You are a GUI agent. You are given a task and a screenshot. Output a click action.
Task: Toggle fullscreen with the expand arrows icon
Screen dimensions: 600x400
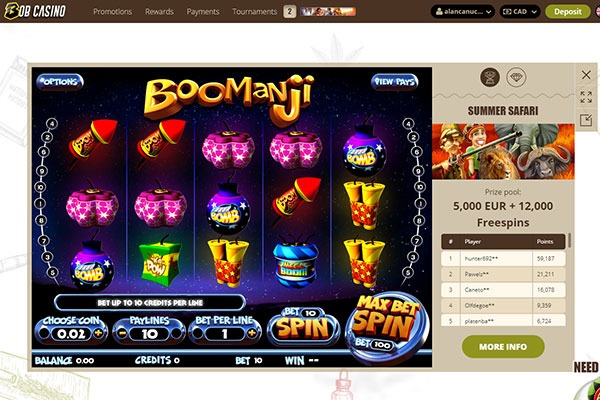[586, 97]
